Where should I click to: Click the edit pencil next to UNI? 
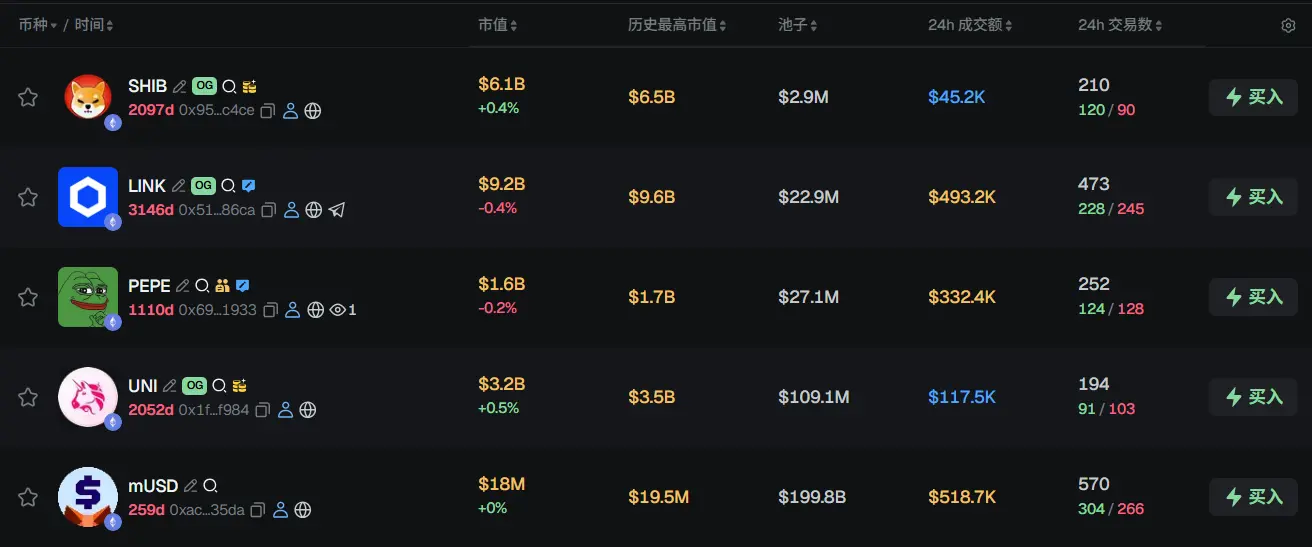(170, 386)
